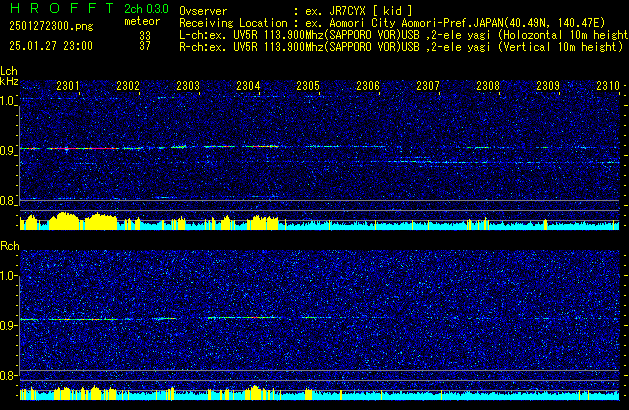Select the 2303 time marker
The image size is (629, 410).
[x=188, y=85]
